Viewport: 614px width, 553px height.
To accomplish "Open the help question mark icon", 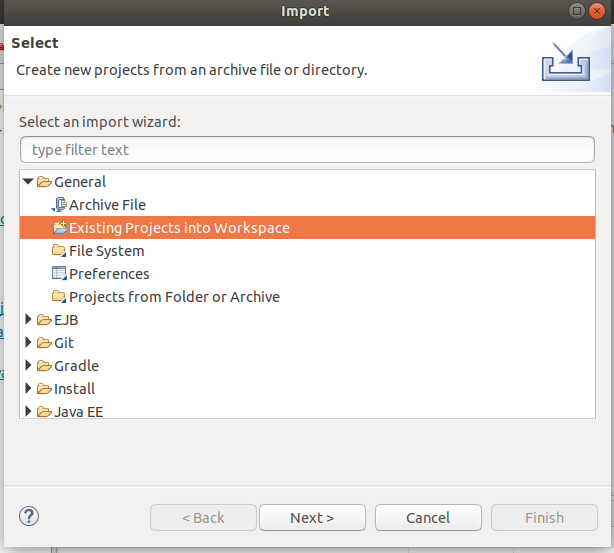I will click(x=28, y=517).
